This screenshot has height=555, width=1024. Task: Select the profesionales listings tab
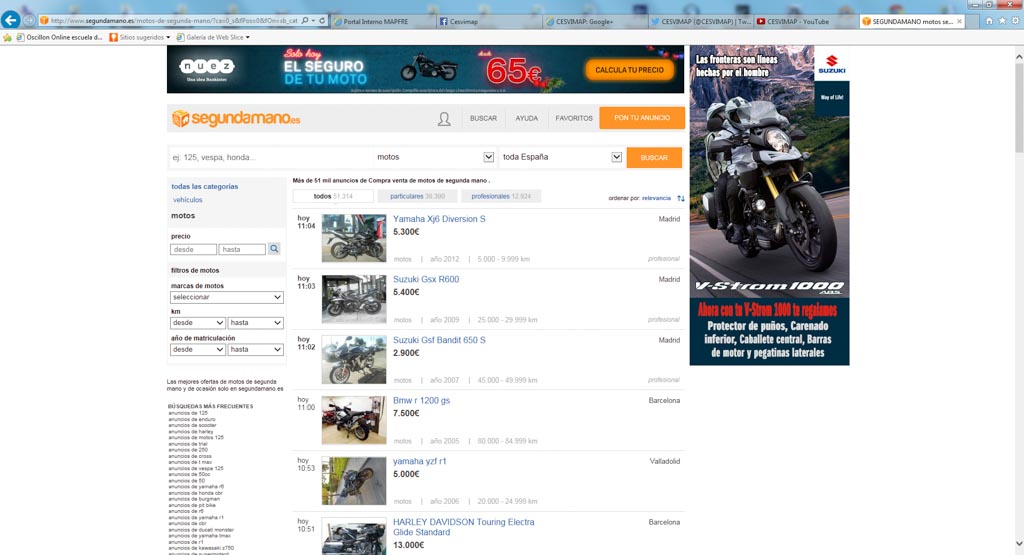tap(501, 197)
